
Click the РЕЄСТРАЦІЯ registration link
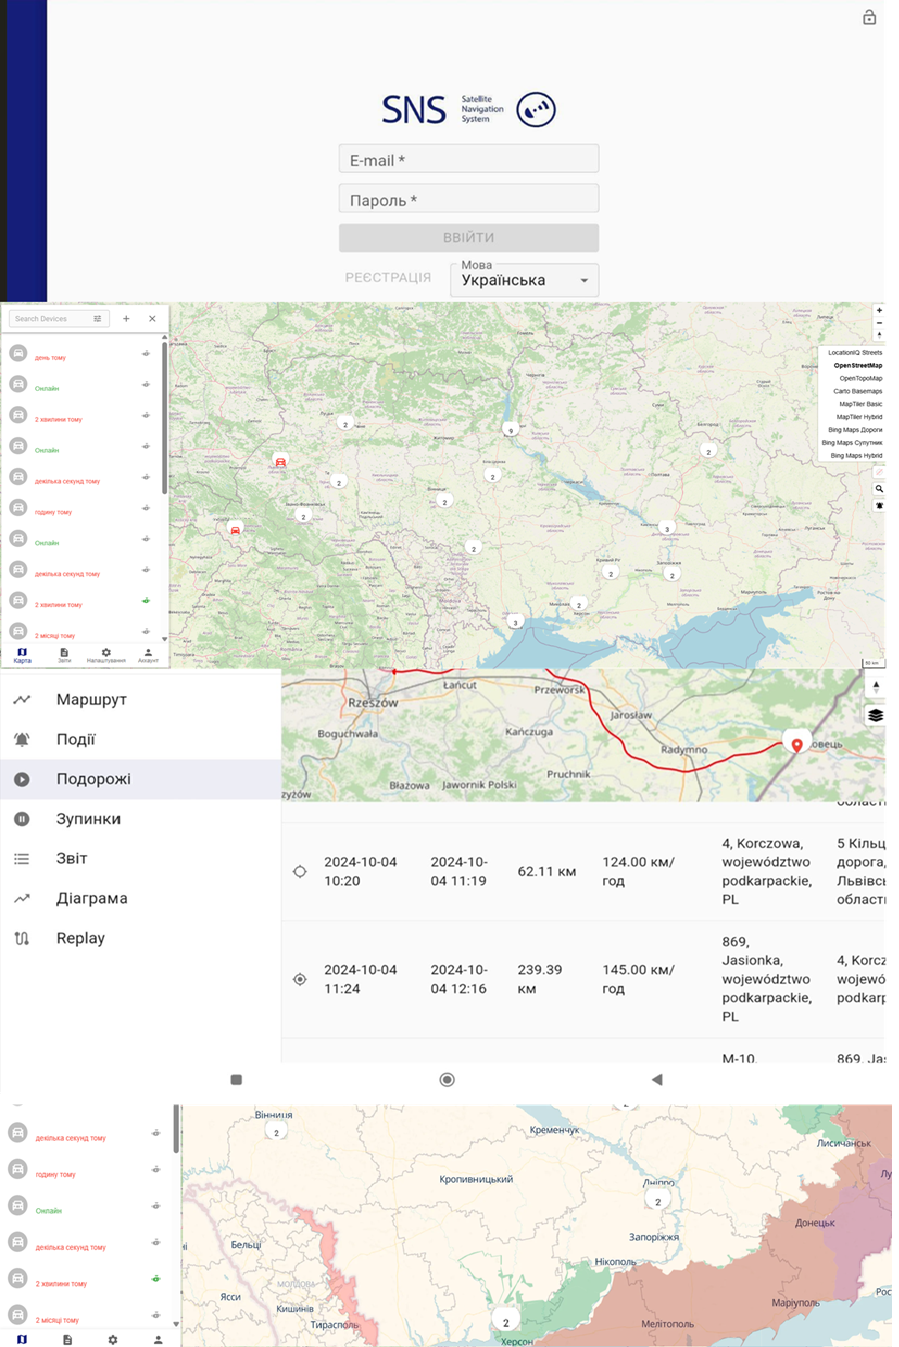[x=388, y=278]
